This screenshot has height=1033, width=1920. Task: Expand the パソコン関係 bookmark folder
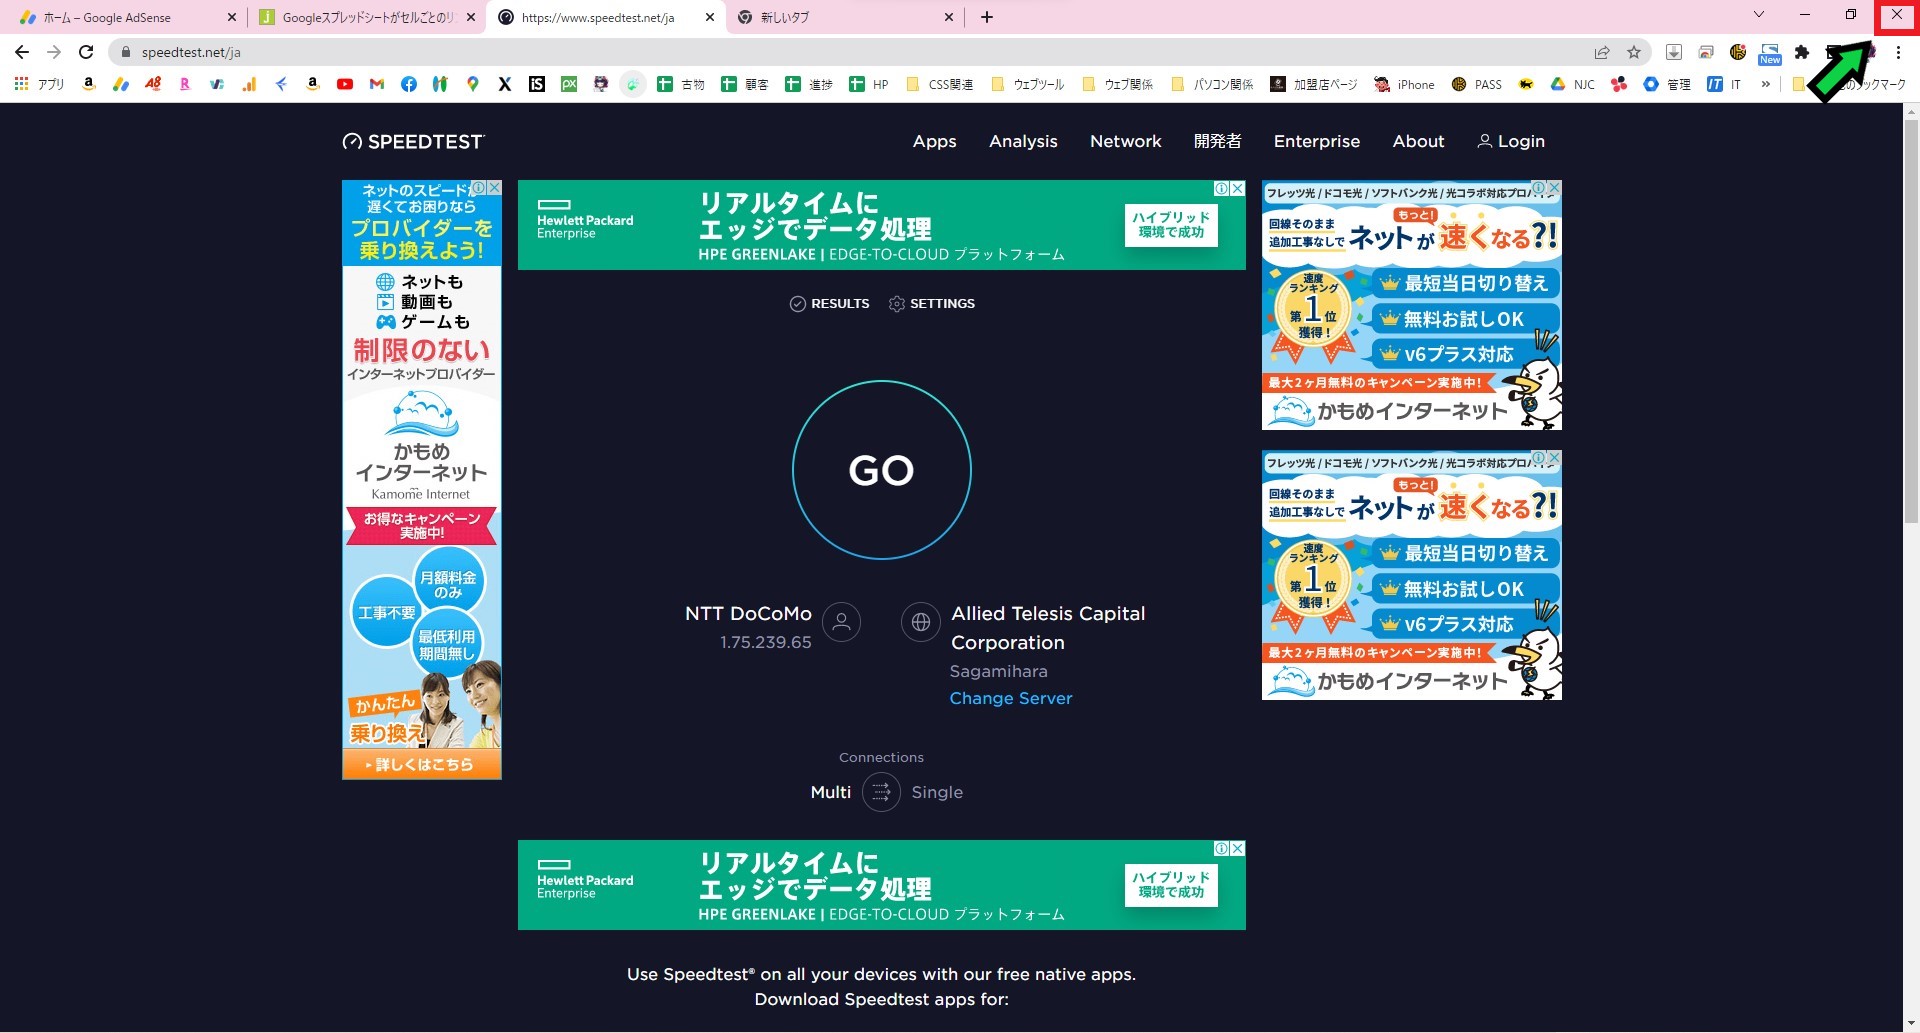pos(1211,84)
